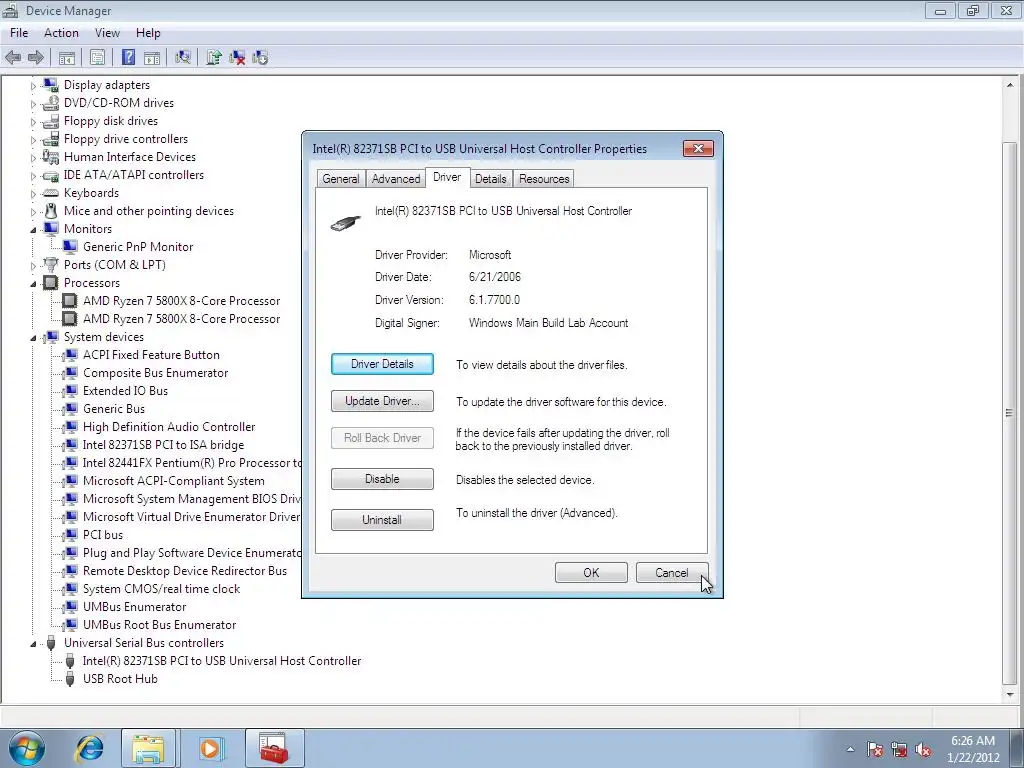1024x768 pixels.
Task: Switch to the Details tab
Action: (490, 179)
